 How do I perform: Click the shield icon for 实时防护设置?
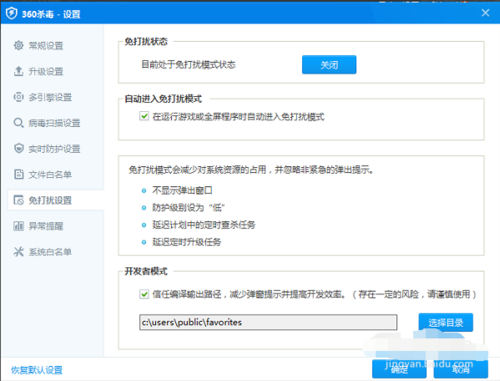click(x=19, y=148)
